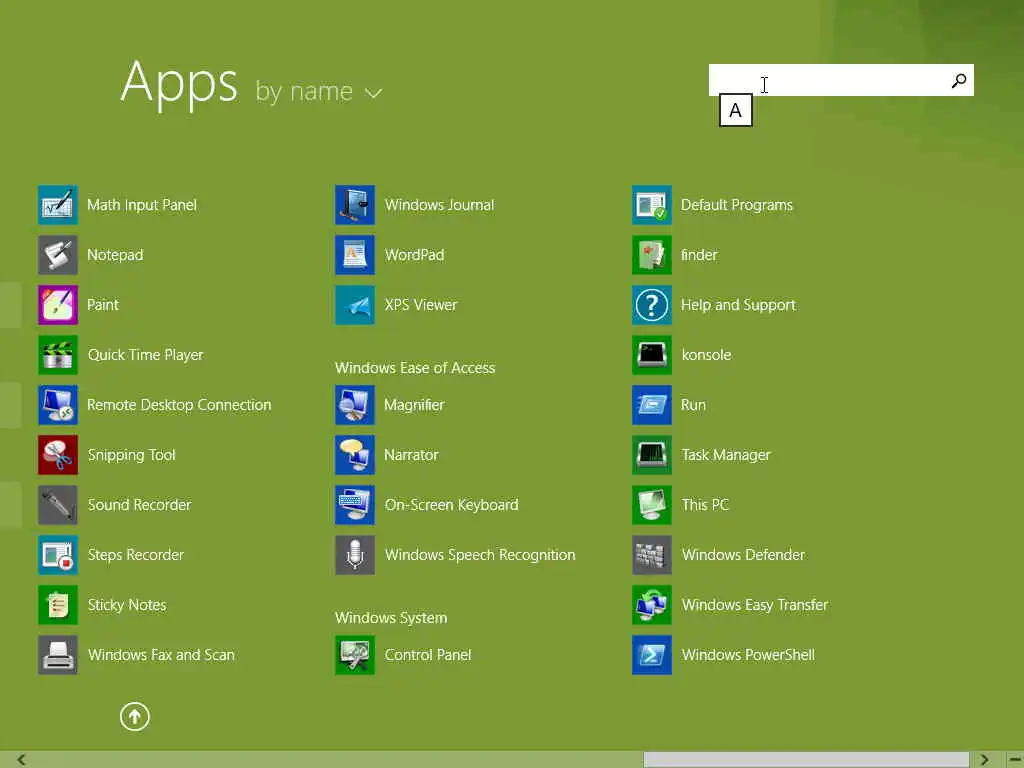The image size is (1024, 768).
Task: Launch Steps Recorder icon
Action: [x=57, y=555]
